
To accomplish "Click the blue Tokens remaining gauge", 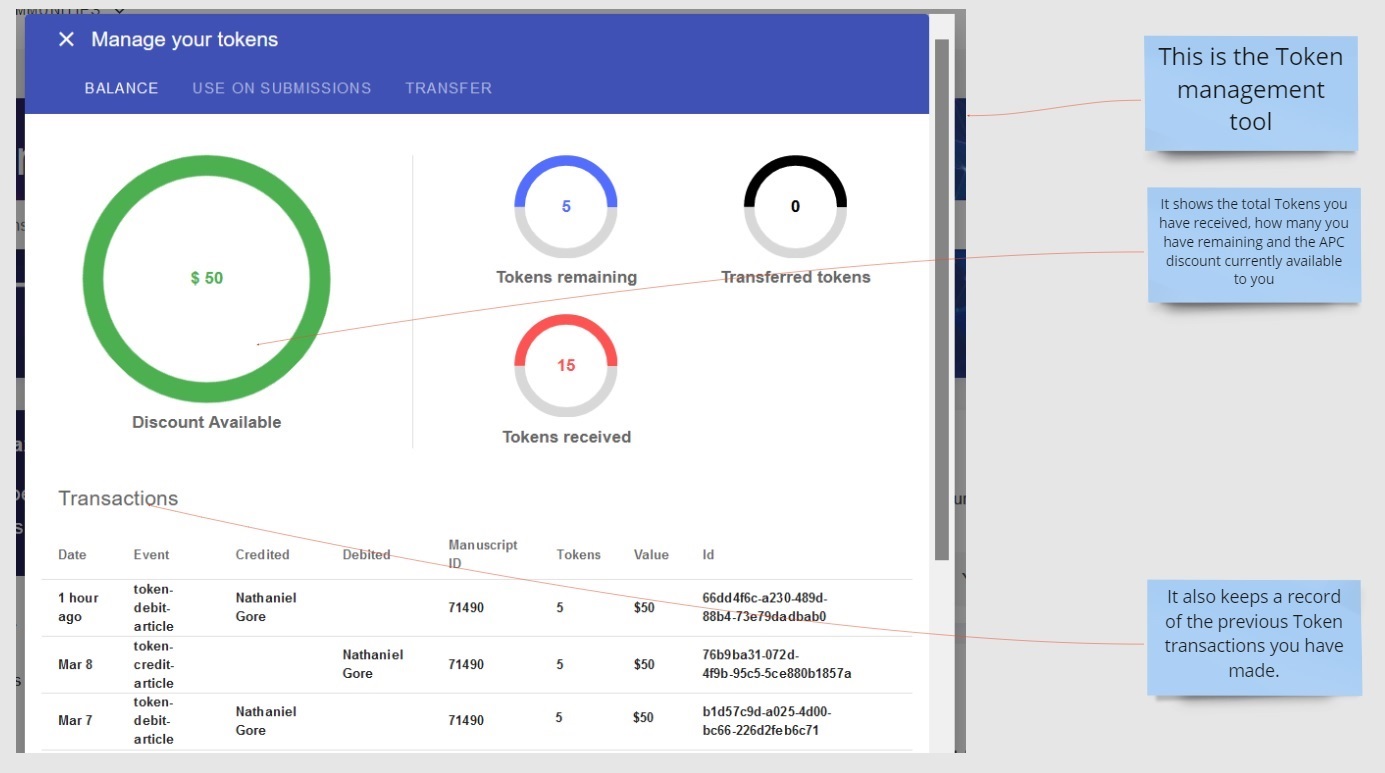I will tap(566, 207).
